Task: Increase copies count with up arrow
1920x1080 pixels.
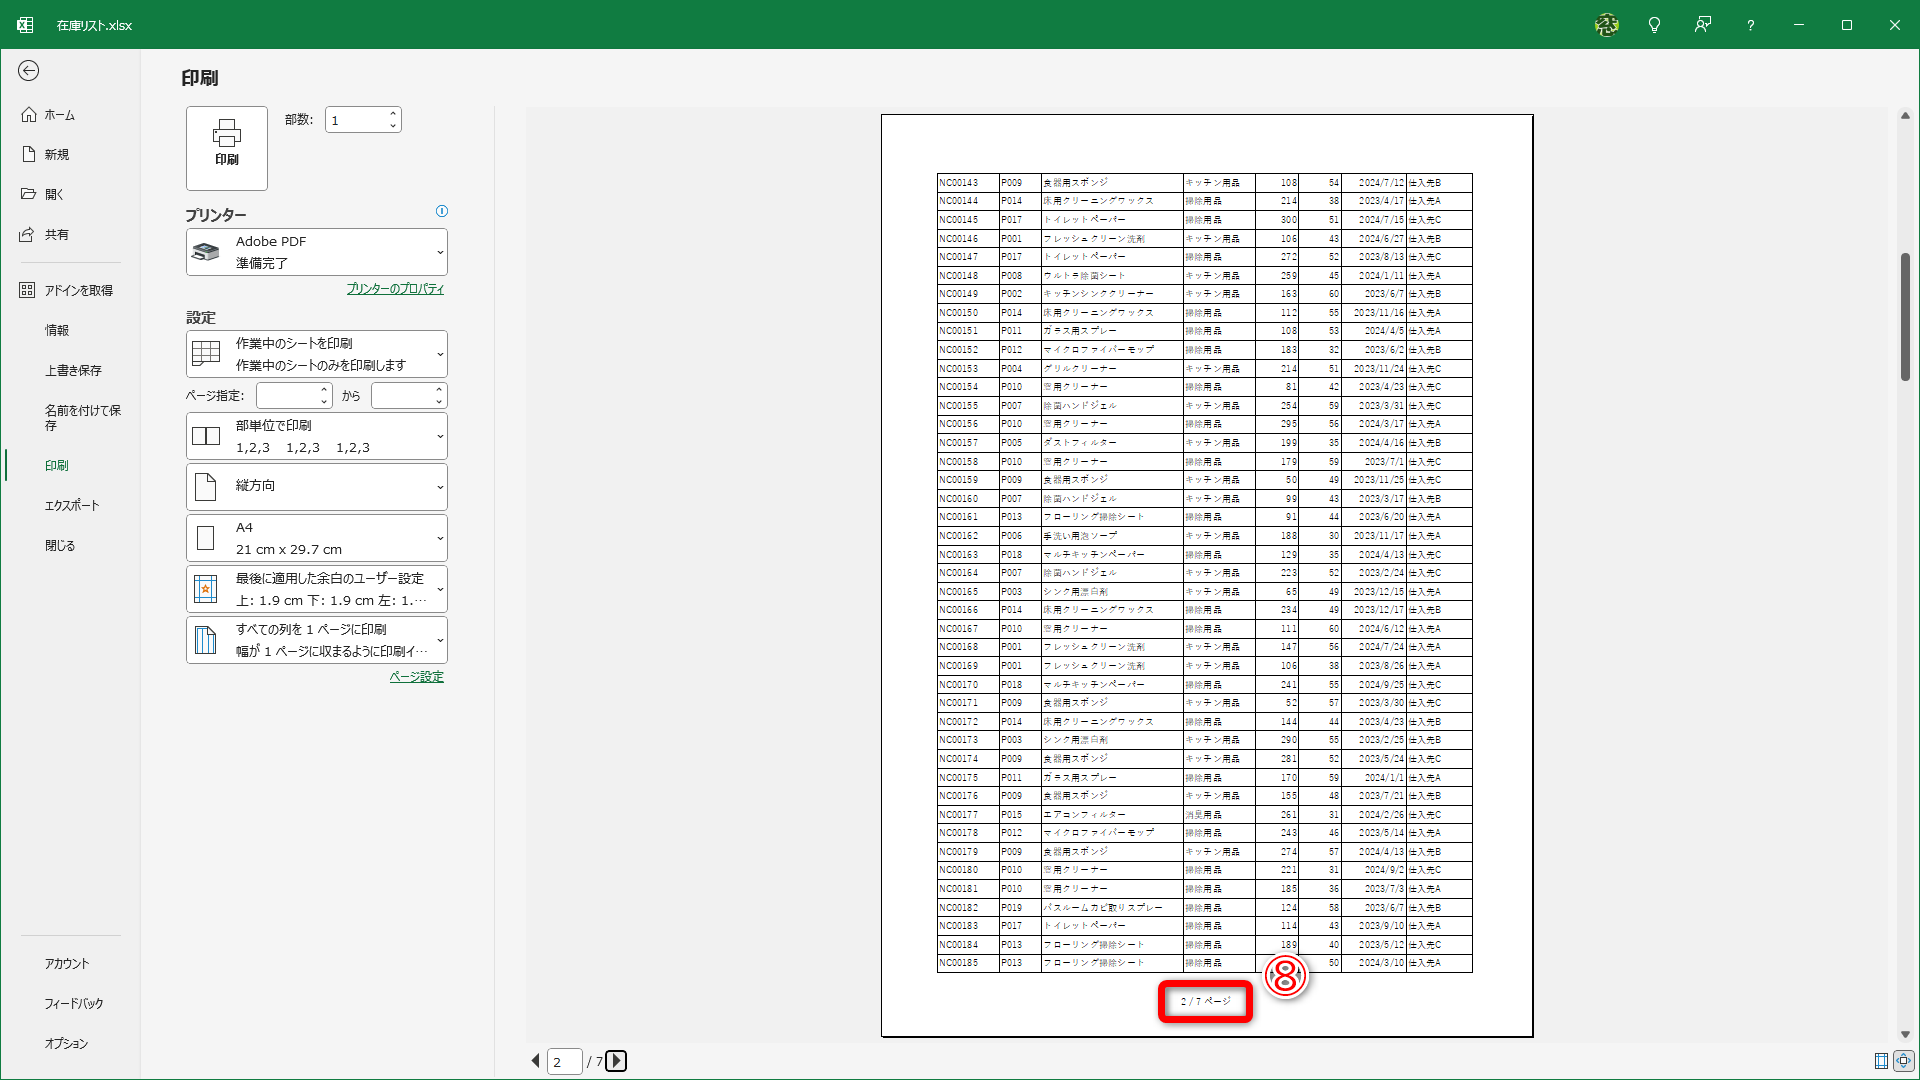Action: 393,114
